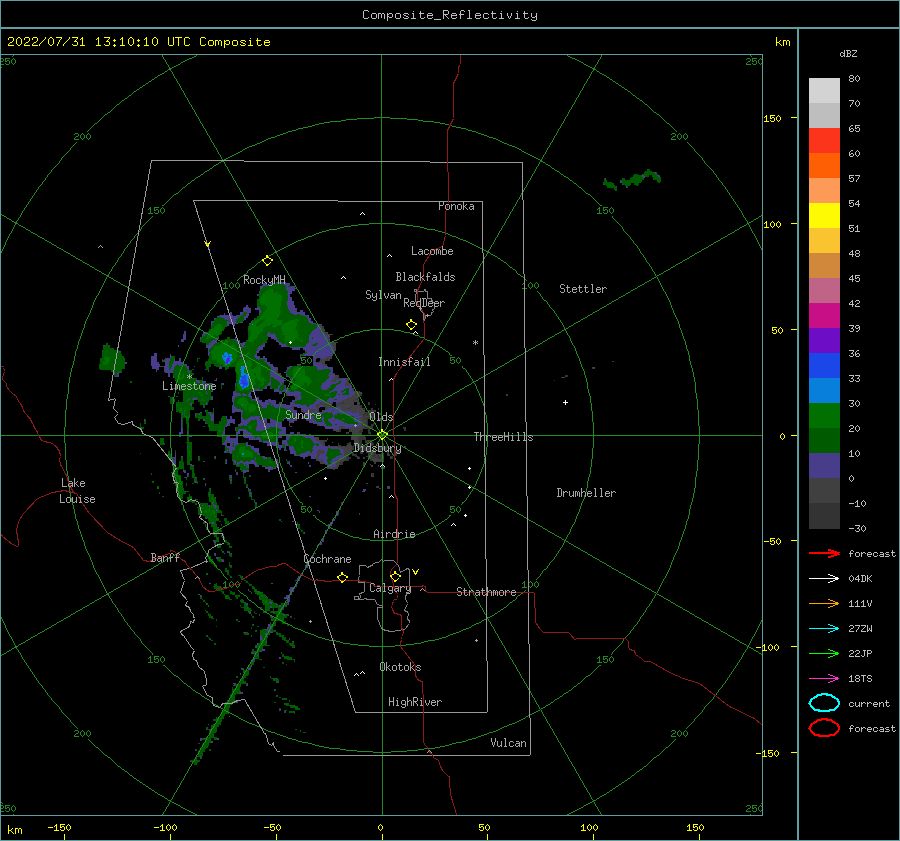Click the 80 dBZ value at legend top
This screenshot has width=900, height=841.
click(x=854, y=79)
